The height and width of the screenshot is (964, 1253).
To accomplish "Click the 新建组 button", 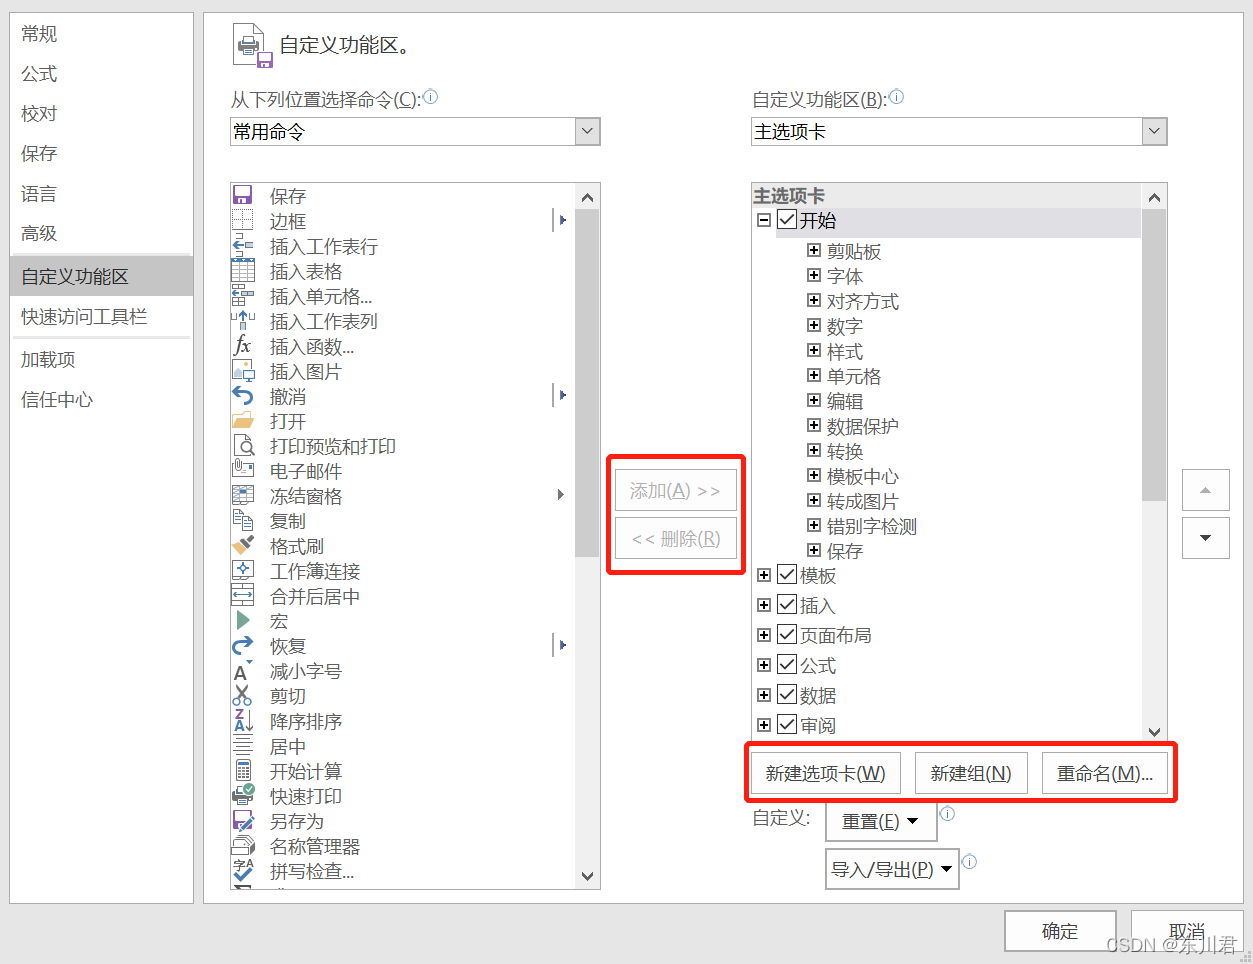I will pyautogui.click(x=971, y=773).
